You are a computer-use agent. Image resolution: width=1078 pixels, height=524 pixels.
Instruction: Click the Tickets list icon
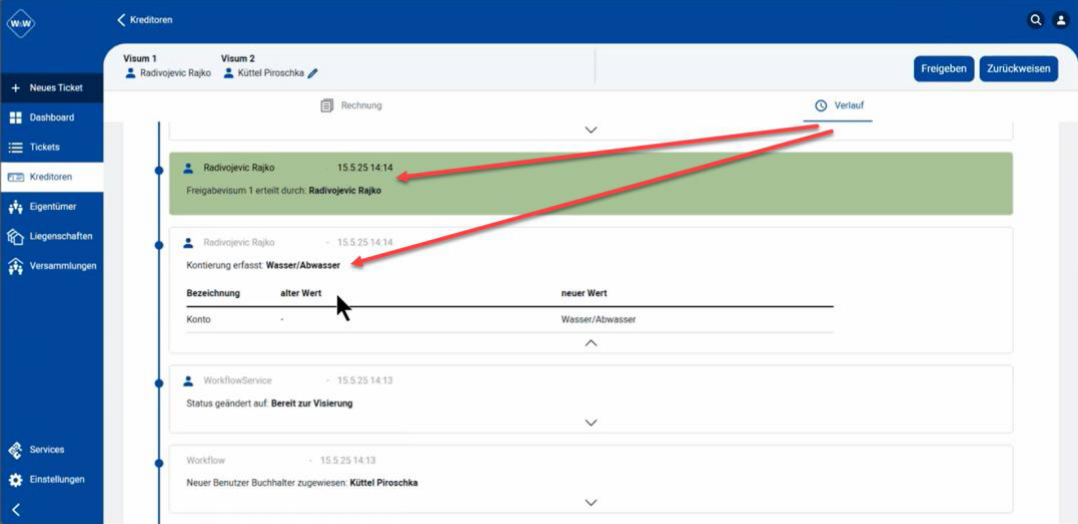coord(15,147)
